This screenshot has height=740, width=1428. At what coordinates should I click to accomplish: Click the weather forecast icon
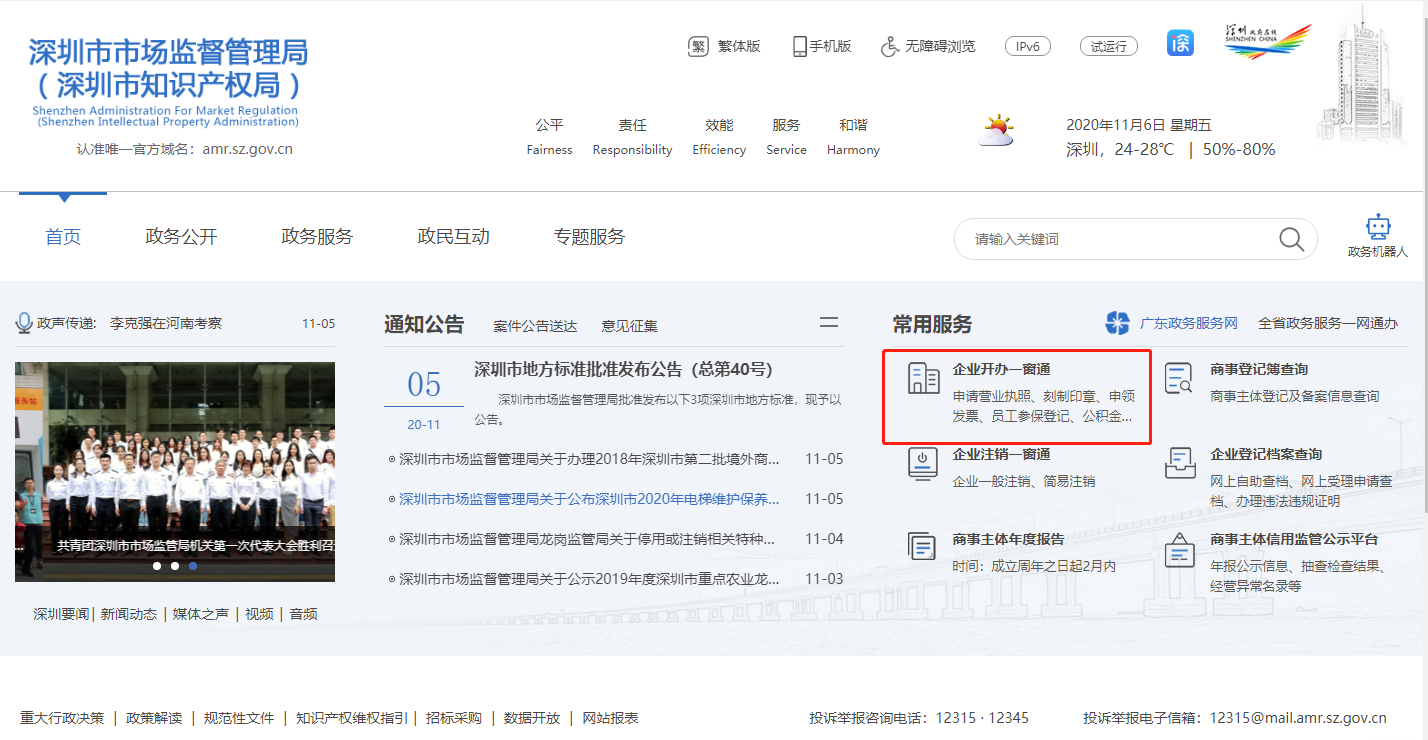pyautogui.click(x=995, y=130)
